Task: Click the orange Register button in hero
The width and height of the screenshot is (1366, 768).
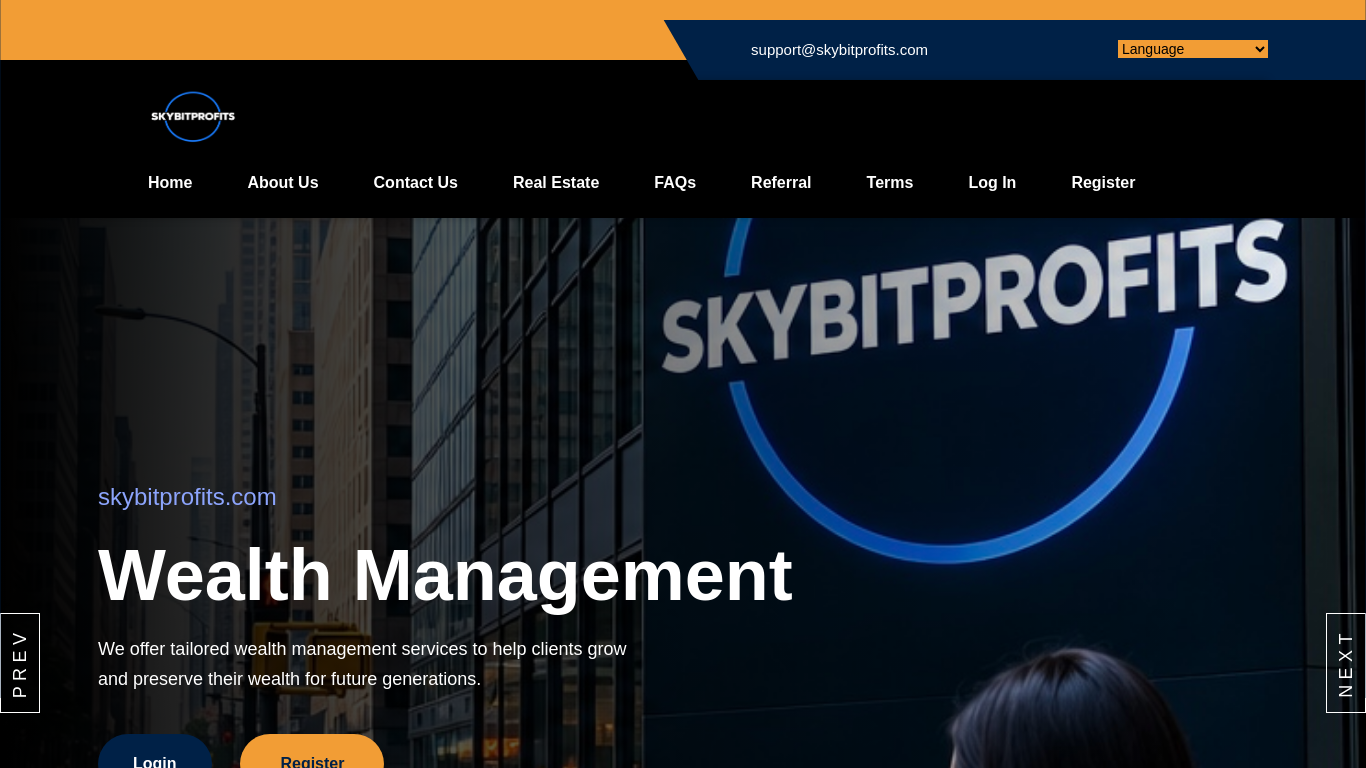Action: click(x=312, y=752)
